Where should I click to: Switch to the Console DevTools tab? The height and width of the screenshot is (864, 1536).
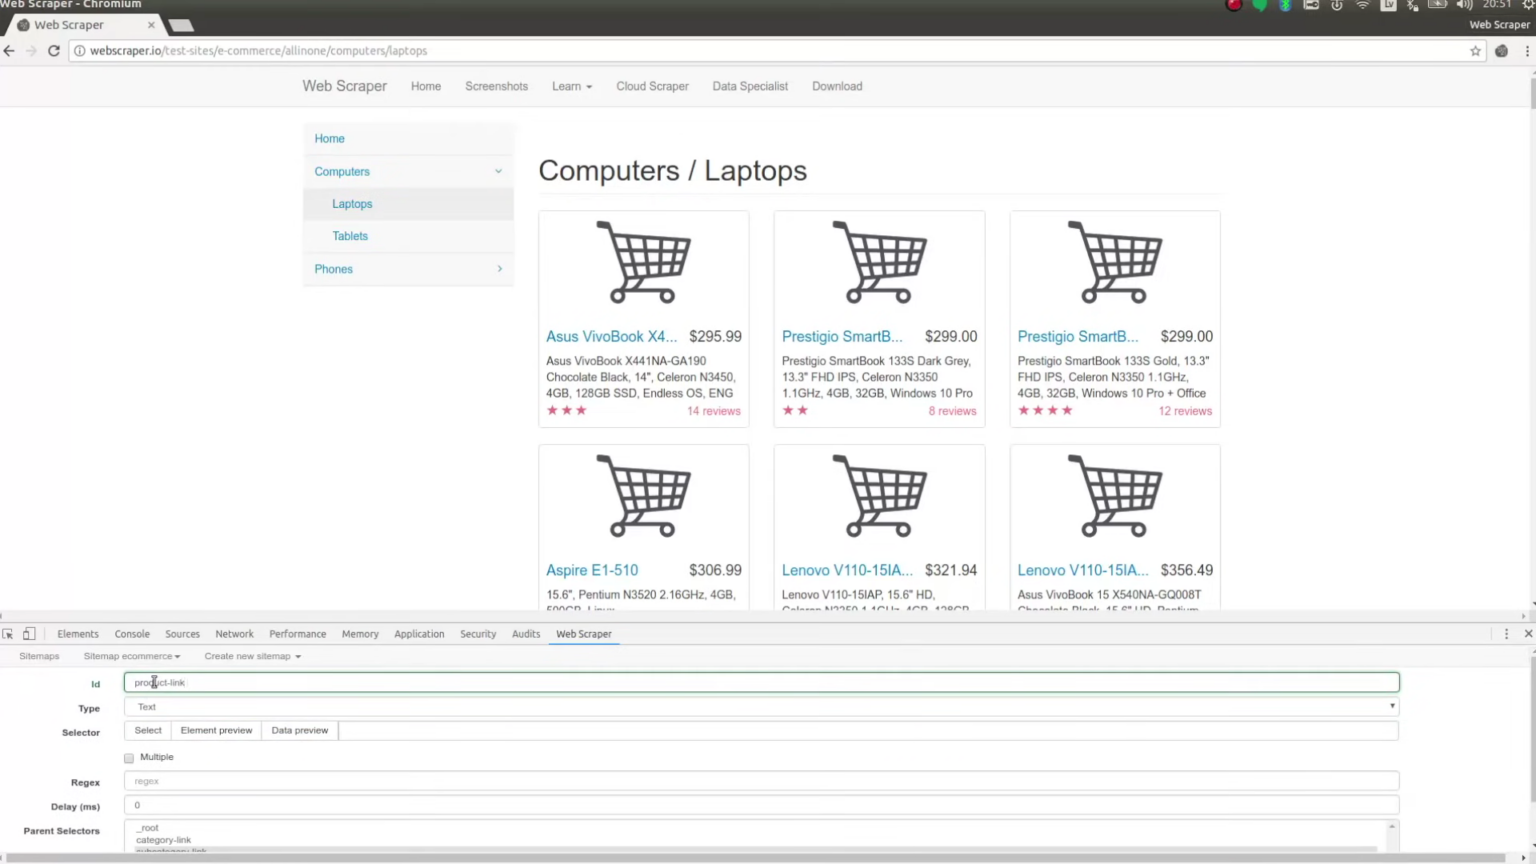coord(132,634)
